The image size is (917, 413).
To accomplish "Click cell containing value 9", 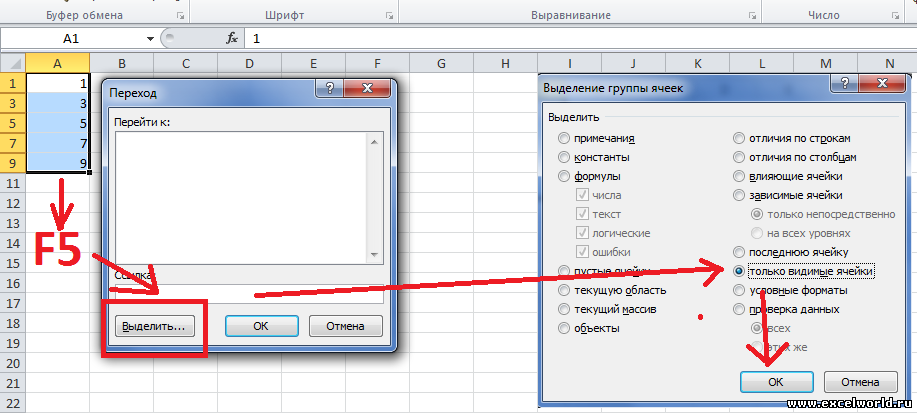I will coord(57,163).
